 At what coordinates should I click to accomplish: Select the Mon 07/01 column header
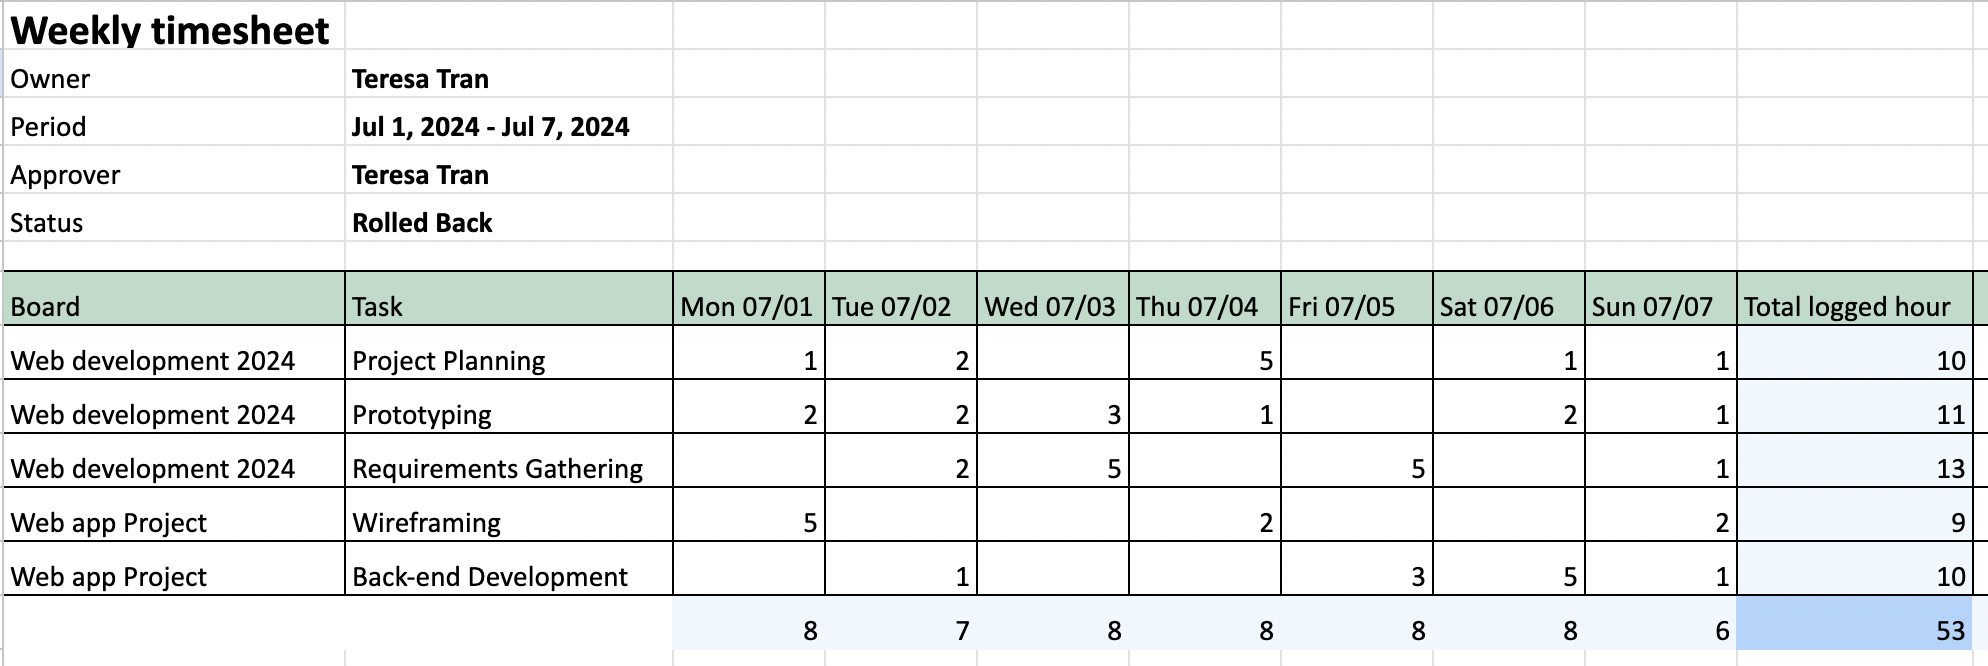click(748, 306)
